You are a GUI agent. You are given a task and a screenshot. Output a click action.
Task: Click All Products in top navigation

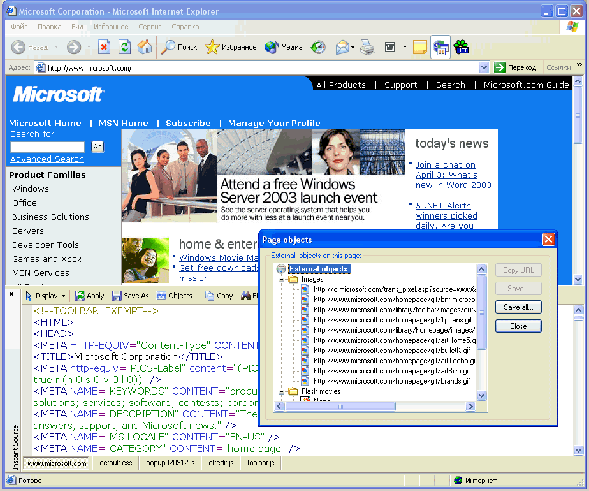[x=341, y=85]
